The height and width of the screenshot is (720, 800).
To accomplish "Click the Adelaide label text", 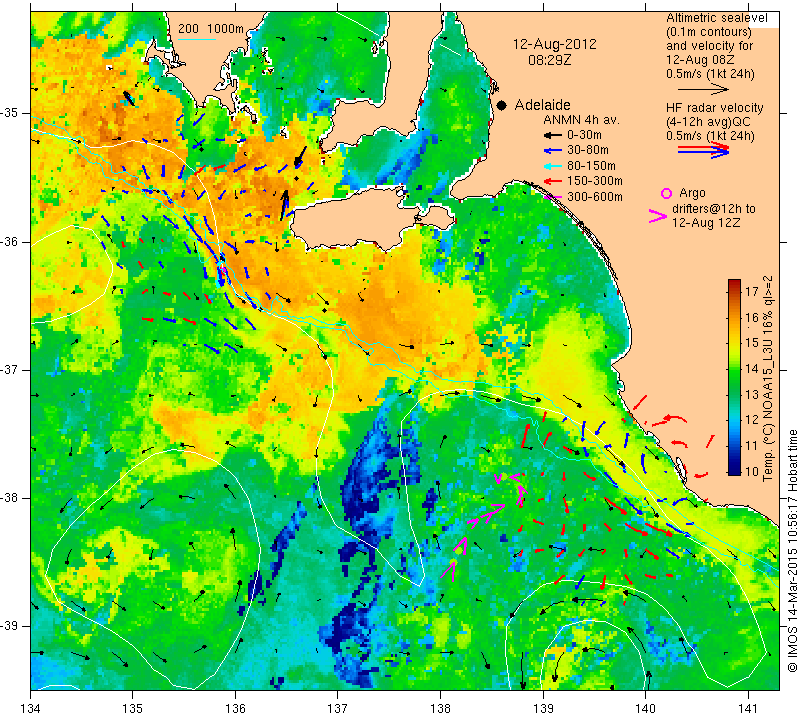I will 542,105.
